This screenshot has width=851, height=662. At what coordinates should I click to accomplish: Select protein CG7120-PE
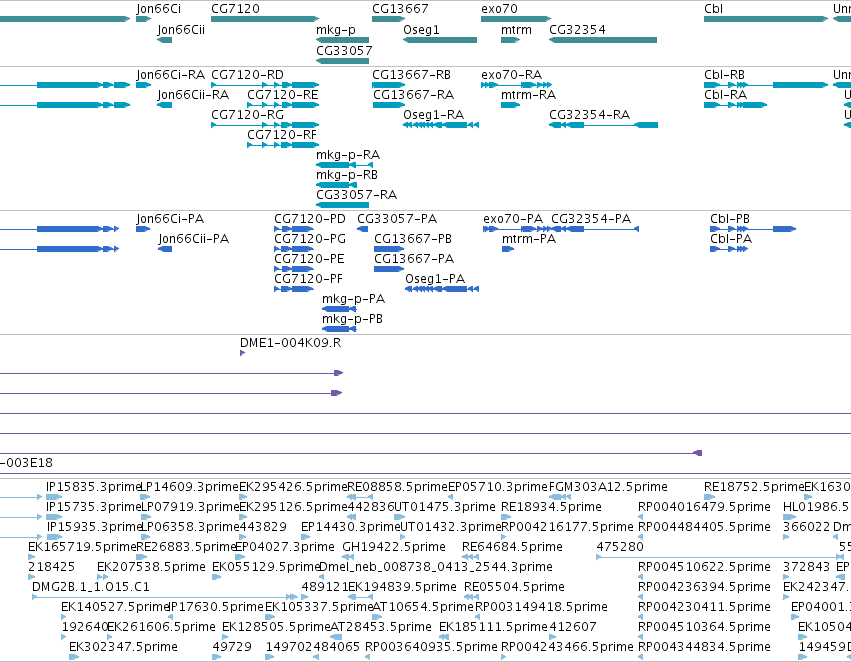tap(309, 259)
